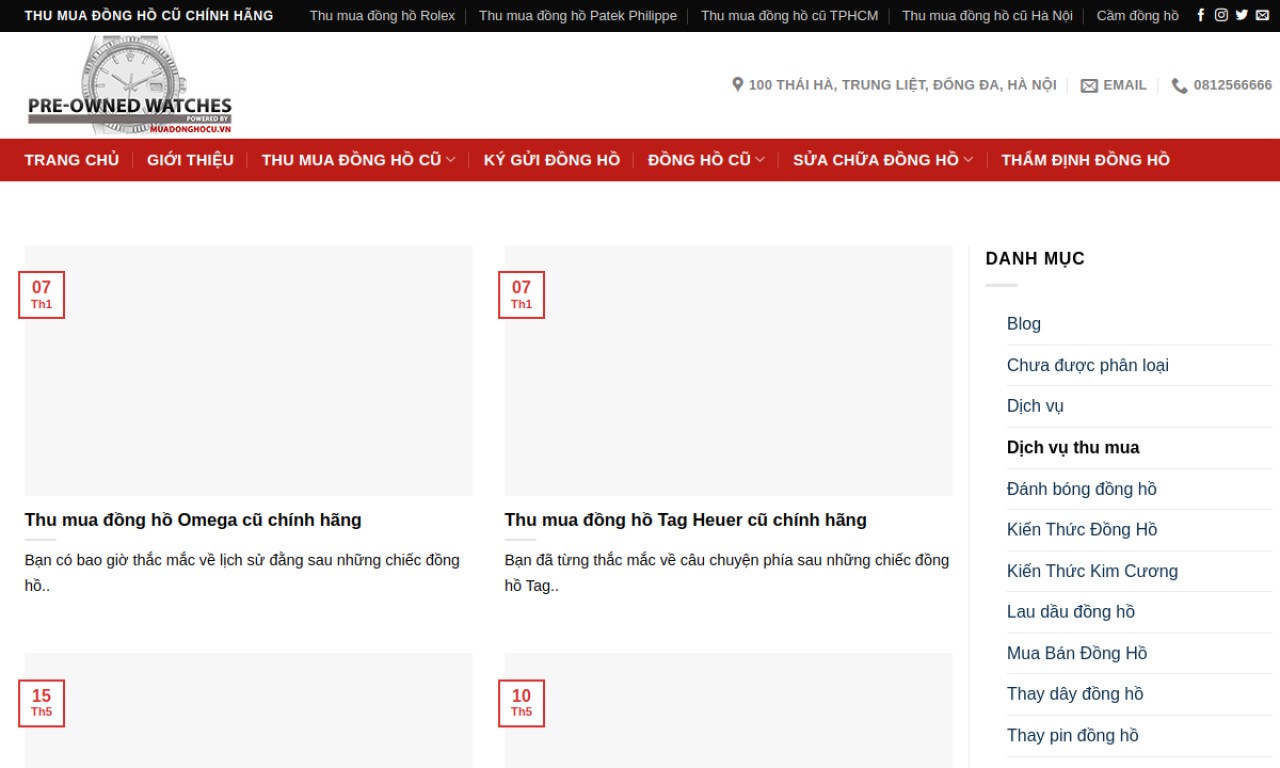
Task: Click the 100 Thái Hà address link
Action: (894, 85)
